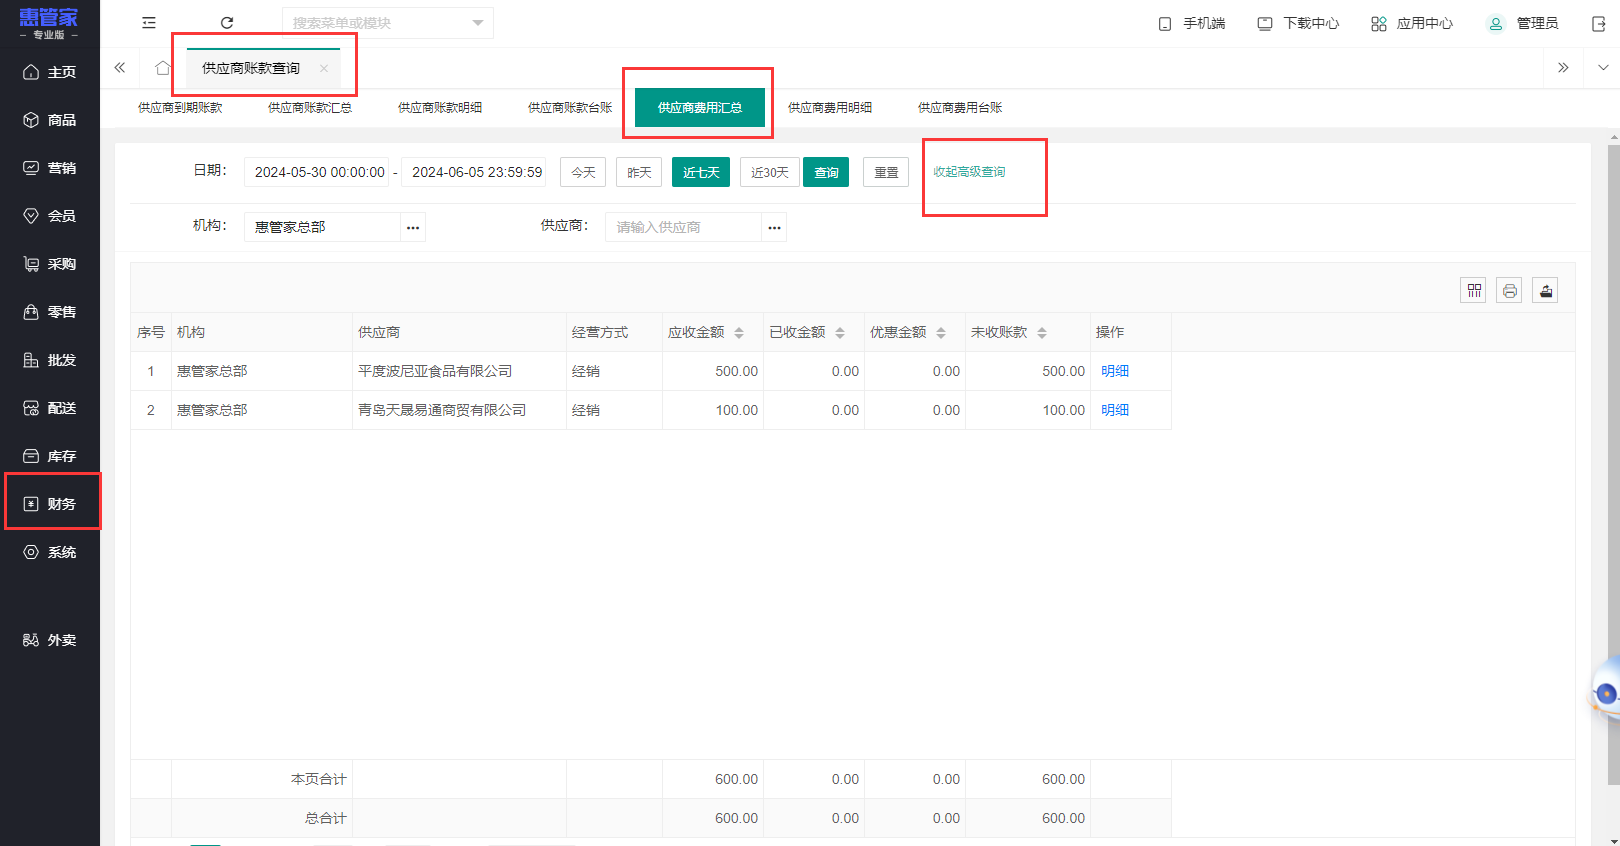Open the column settings grid icon
The image size is (1620, 846).
tap(1474, 291)
